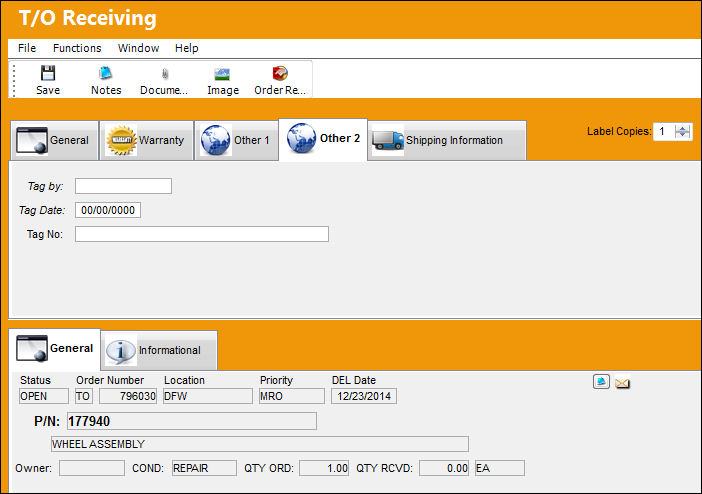Image resolution: width=702 pixels, height=494 pixels.
Task: Click the Label Copies spinner arrows
Action: coord(683,131)
